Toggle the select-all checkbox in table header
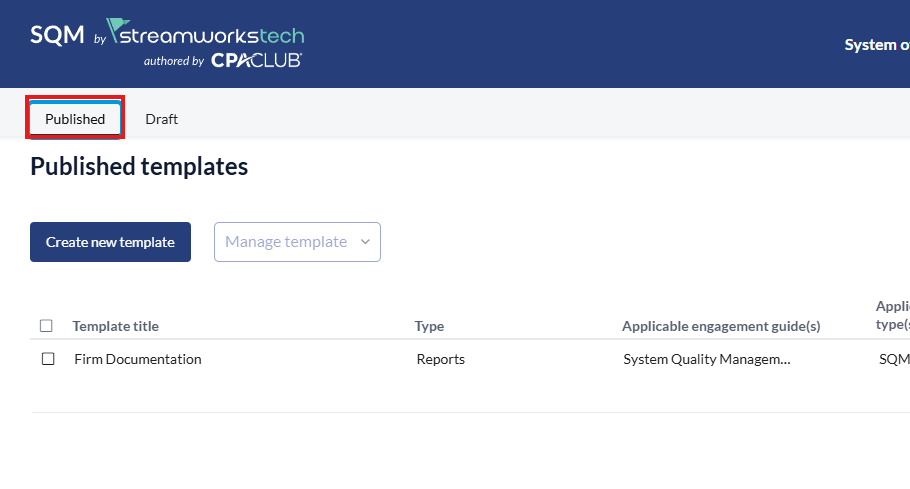The image size is (910, 489). pos(46,326)
